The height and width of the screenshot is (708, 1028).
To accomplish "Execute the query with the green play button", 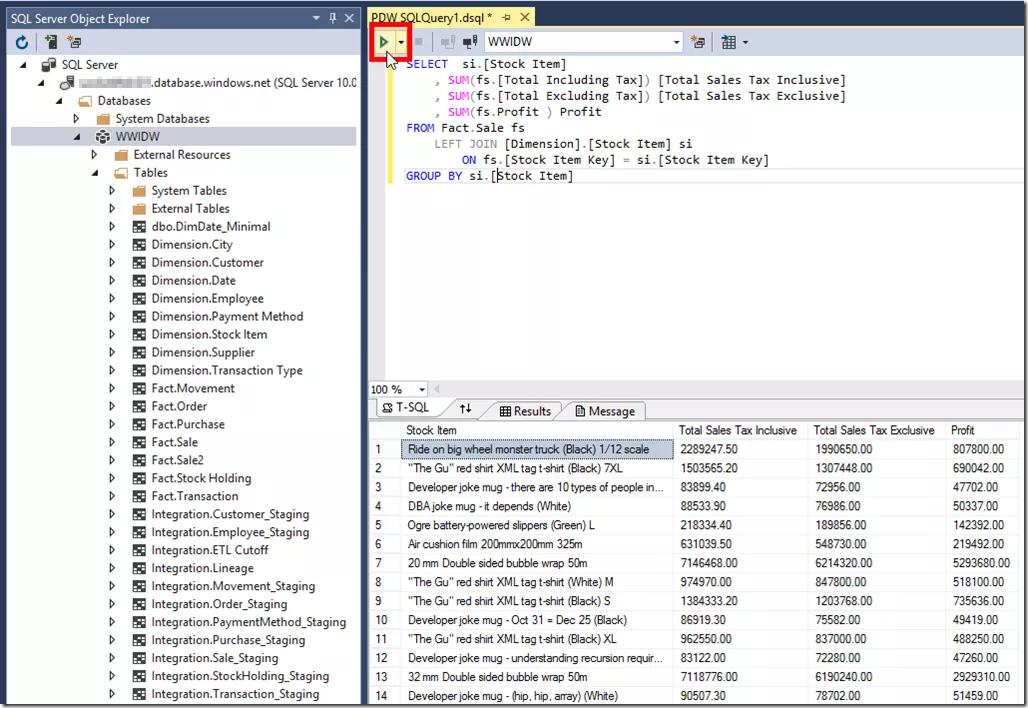I will click(x=384, y=42).
